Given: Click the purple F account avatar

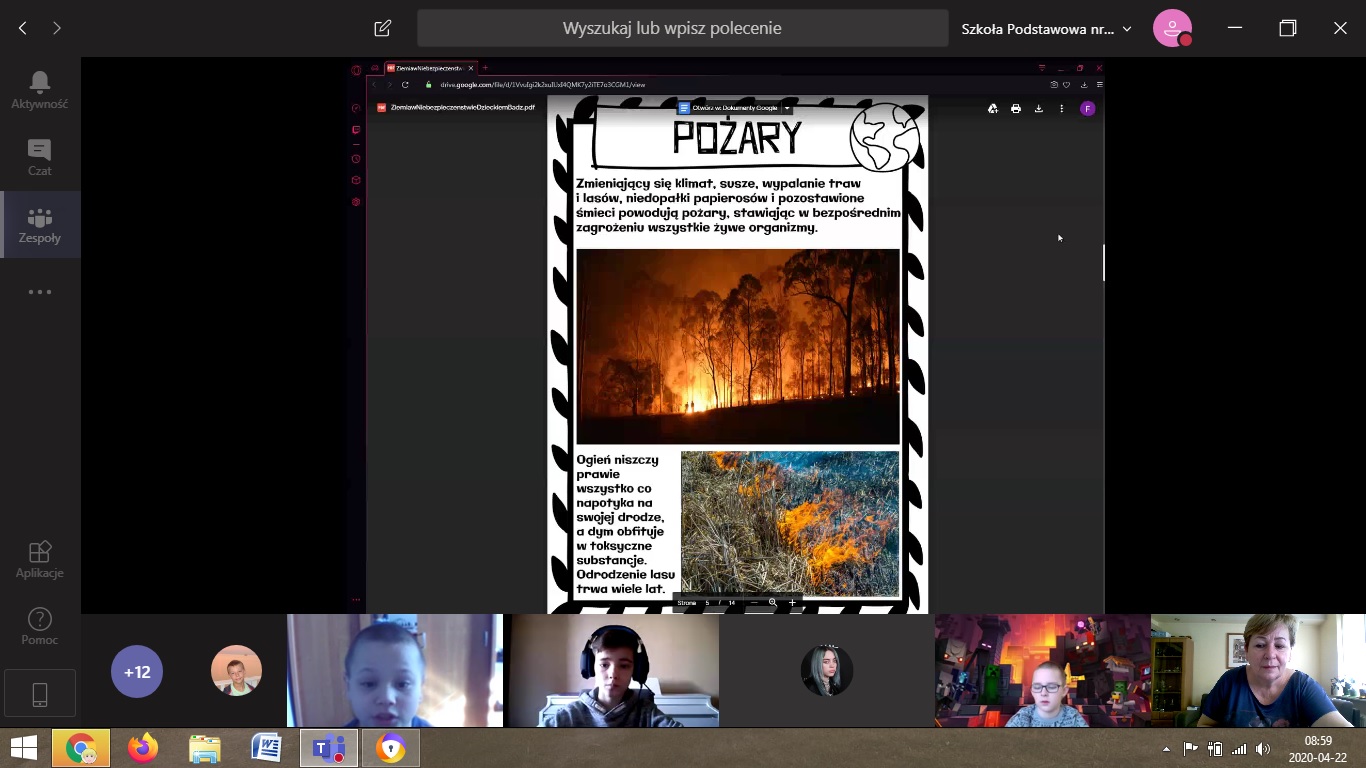Looking at the screenshot, I should point(1088,108).
